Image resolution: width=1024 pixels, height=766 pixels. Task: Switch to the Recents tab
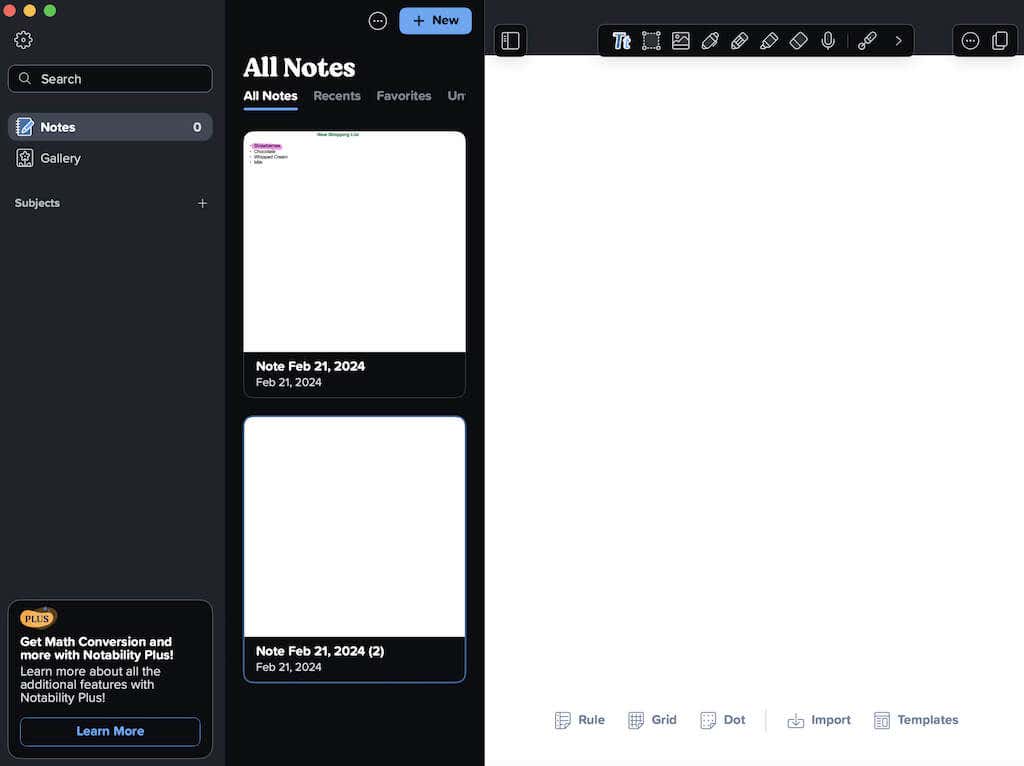pos(337,95)
